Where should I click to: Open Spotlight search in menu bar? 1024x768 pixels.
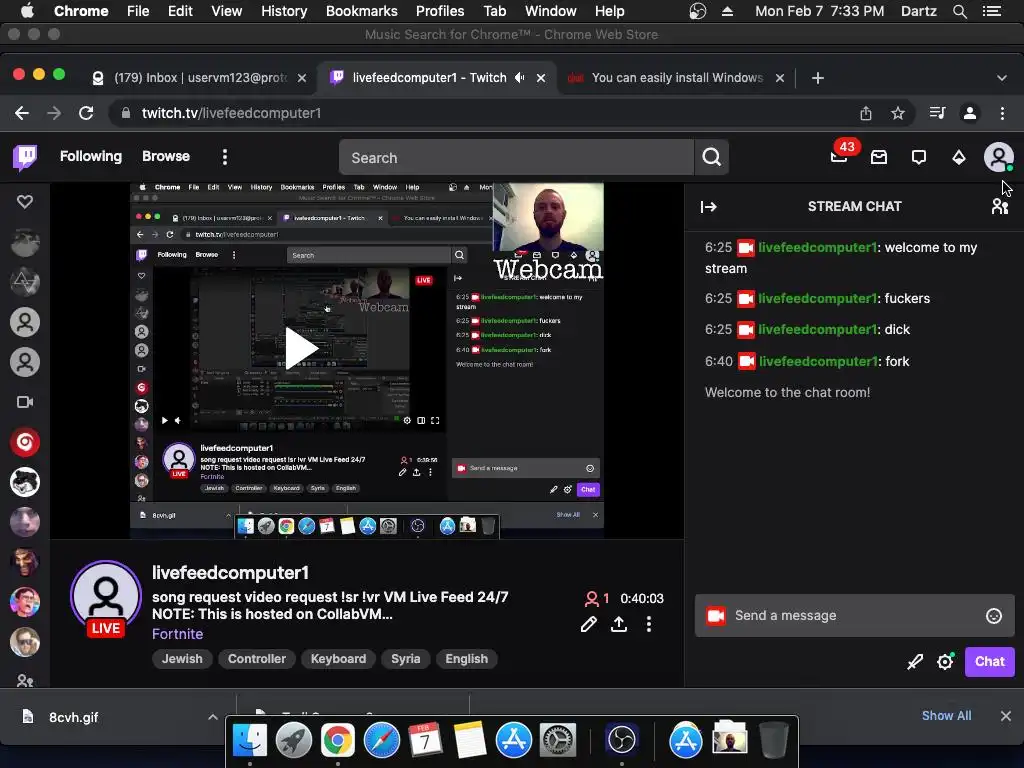click(x=959, y=11)
